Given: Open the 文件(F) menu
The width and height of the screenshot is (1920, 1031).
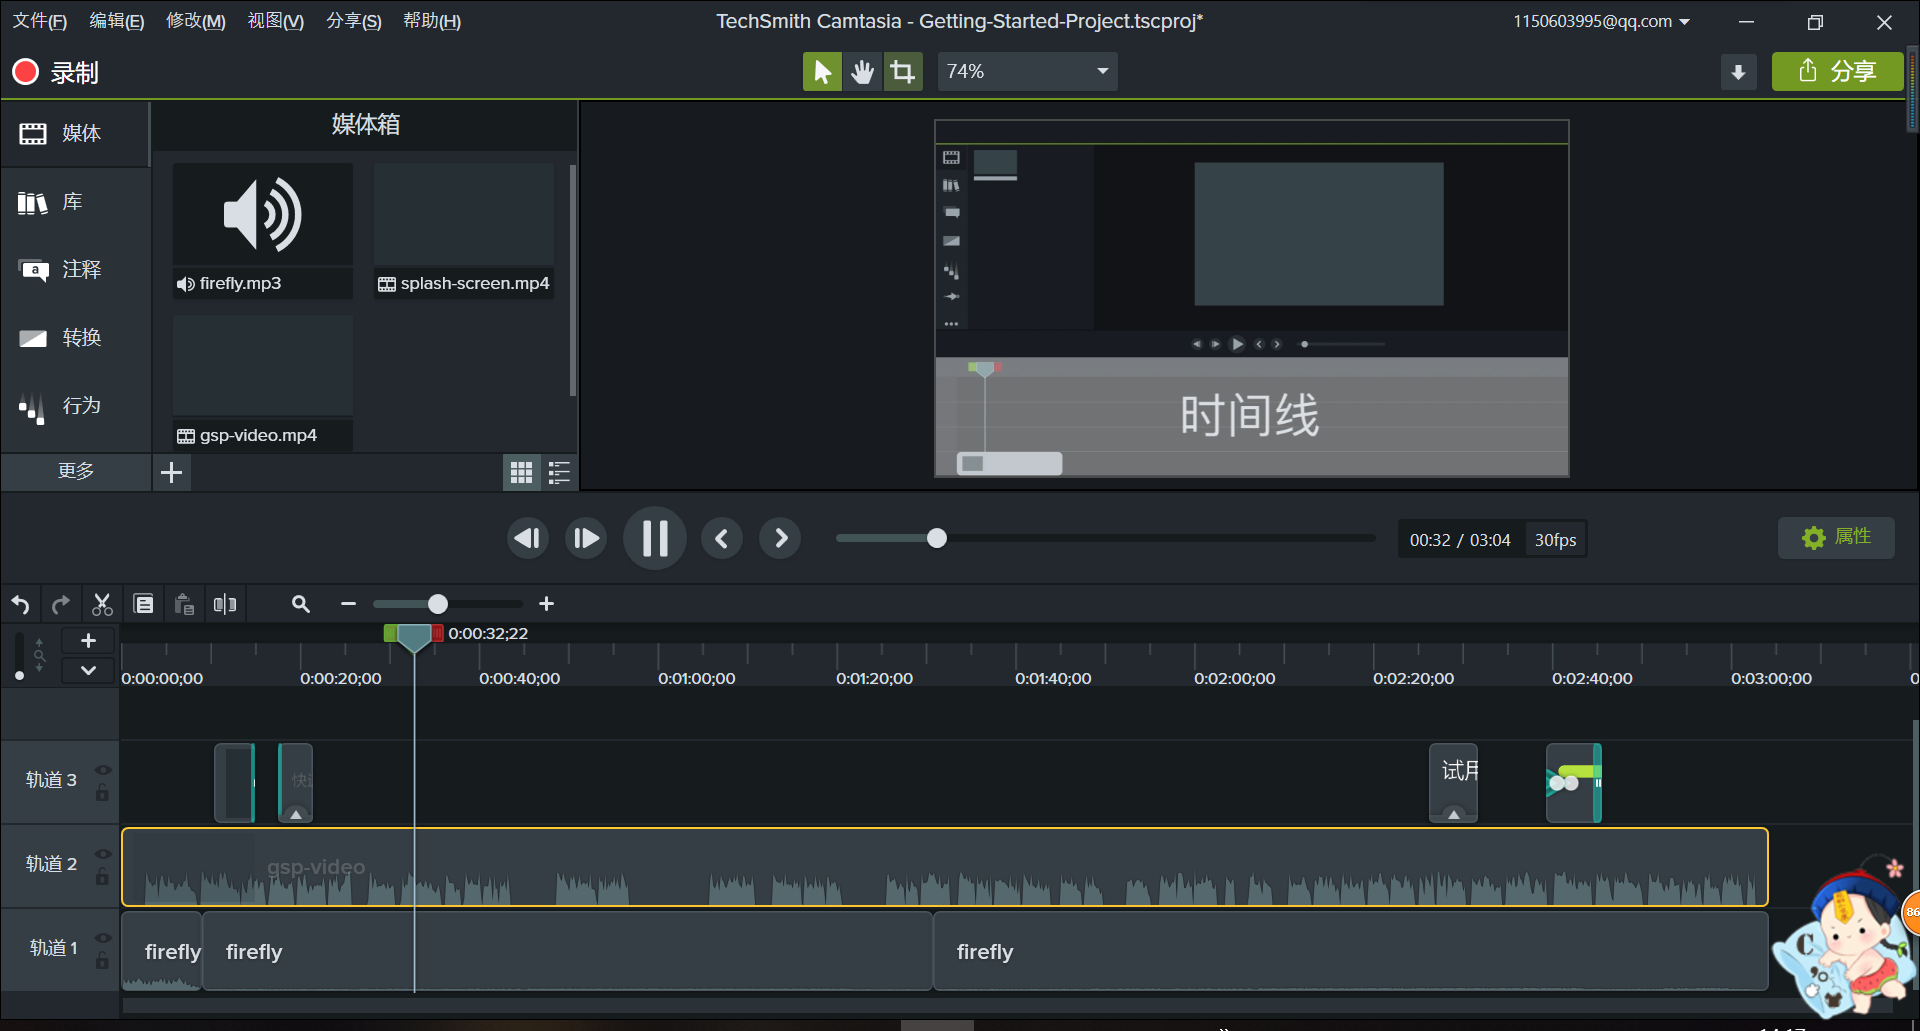Looking at the screenshot, I should (39, 21).
